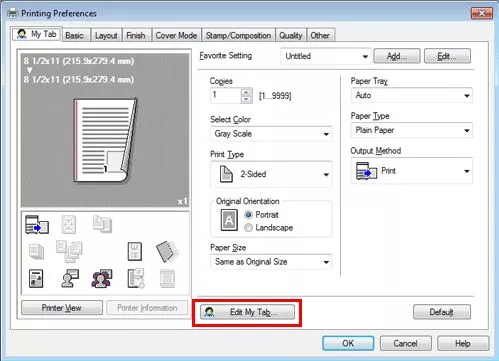Click the '[1...9999]' copies range text
Screen dimensions: 499x361
pyautogui.click(x=275, y=96)
